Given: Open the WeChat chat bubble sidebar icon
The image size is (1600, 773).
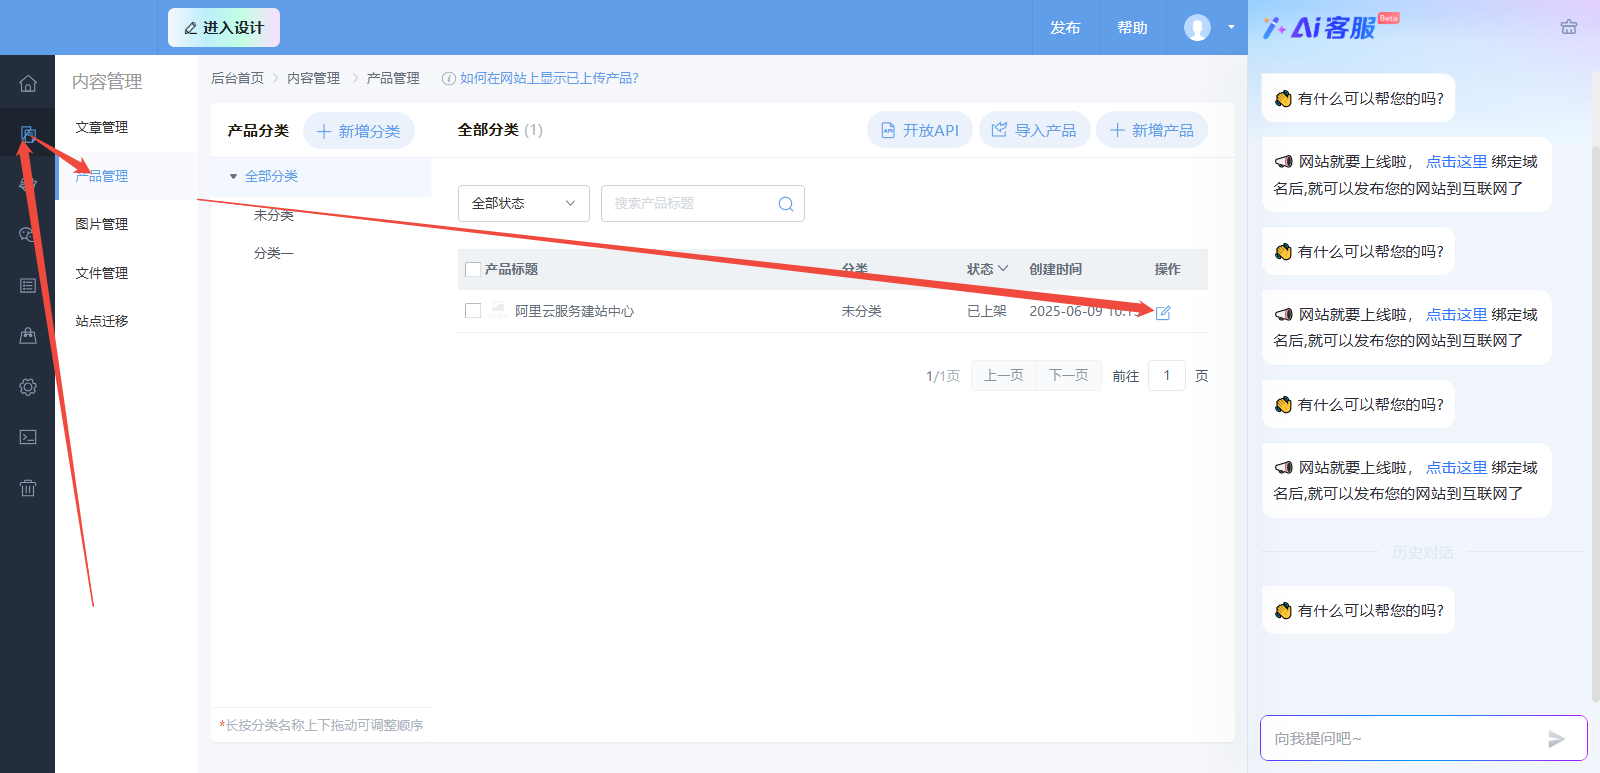Looking at the screenshot, I should 28,234.
